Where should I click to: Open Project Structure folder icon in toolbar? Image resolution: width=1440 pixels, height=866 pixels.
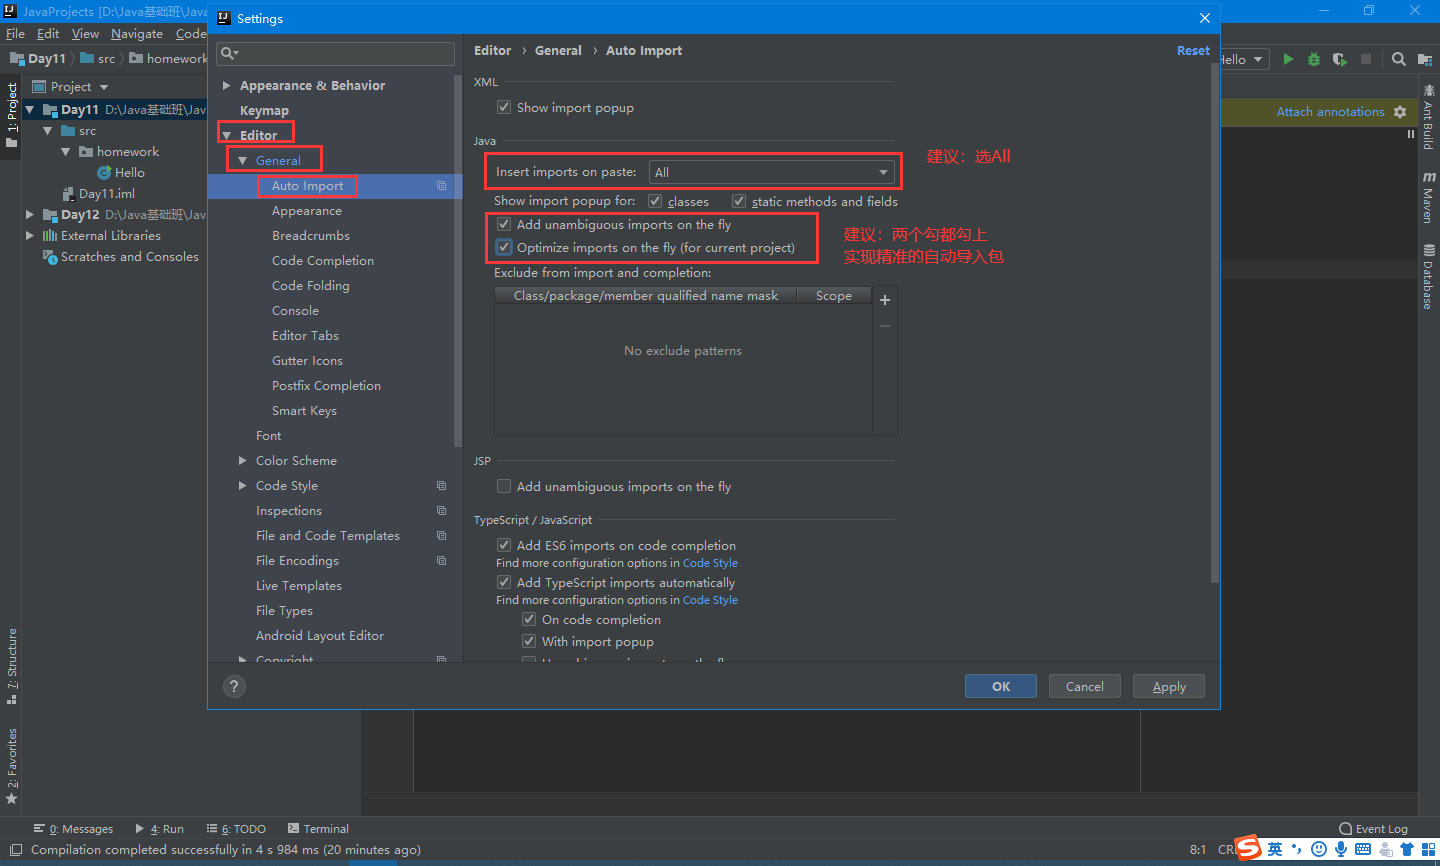click(x=1424, y=59)
